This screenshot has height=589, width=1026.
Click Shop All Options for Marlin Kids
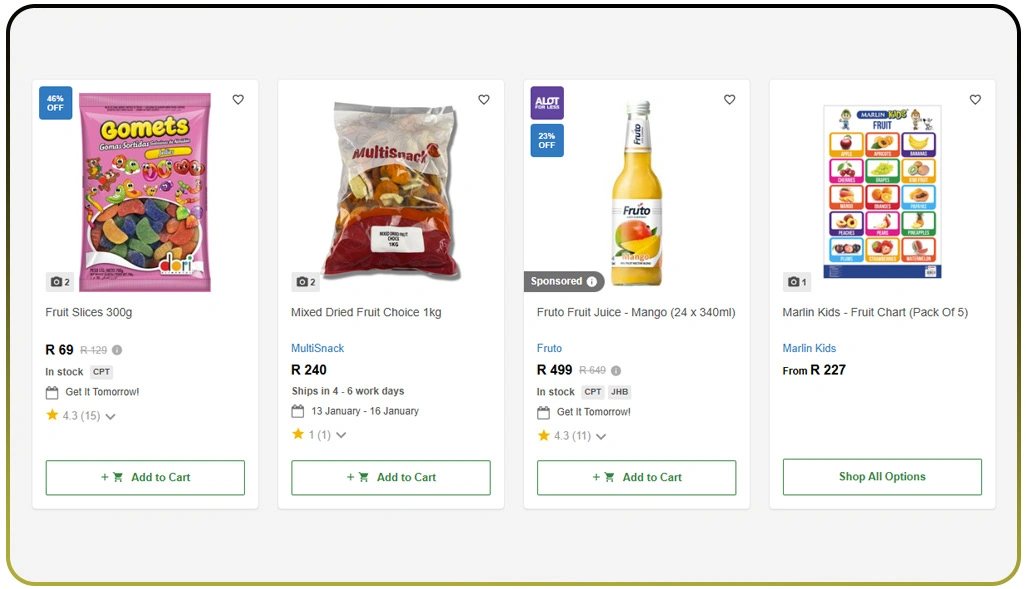click(881, 477)
